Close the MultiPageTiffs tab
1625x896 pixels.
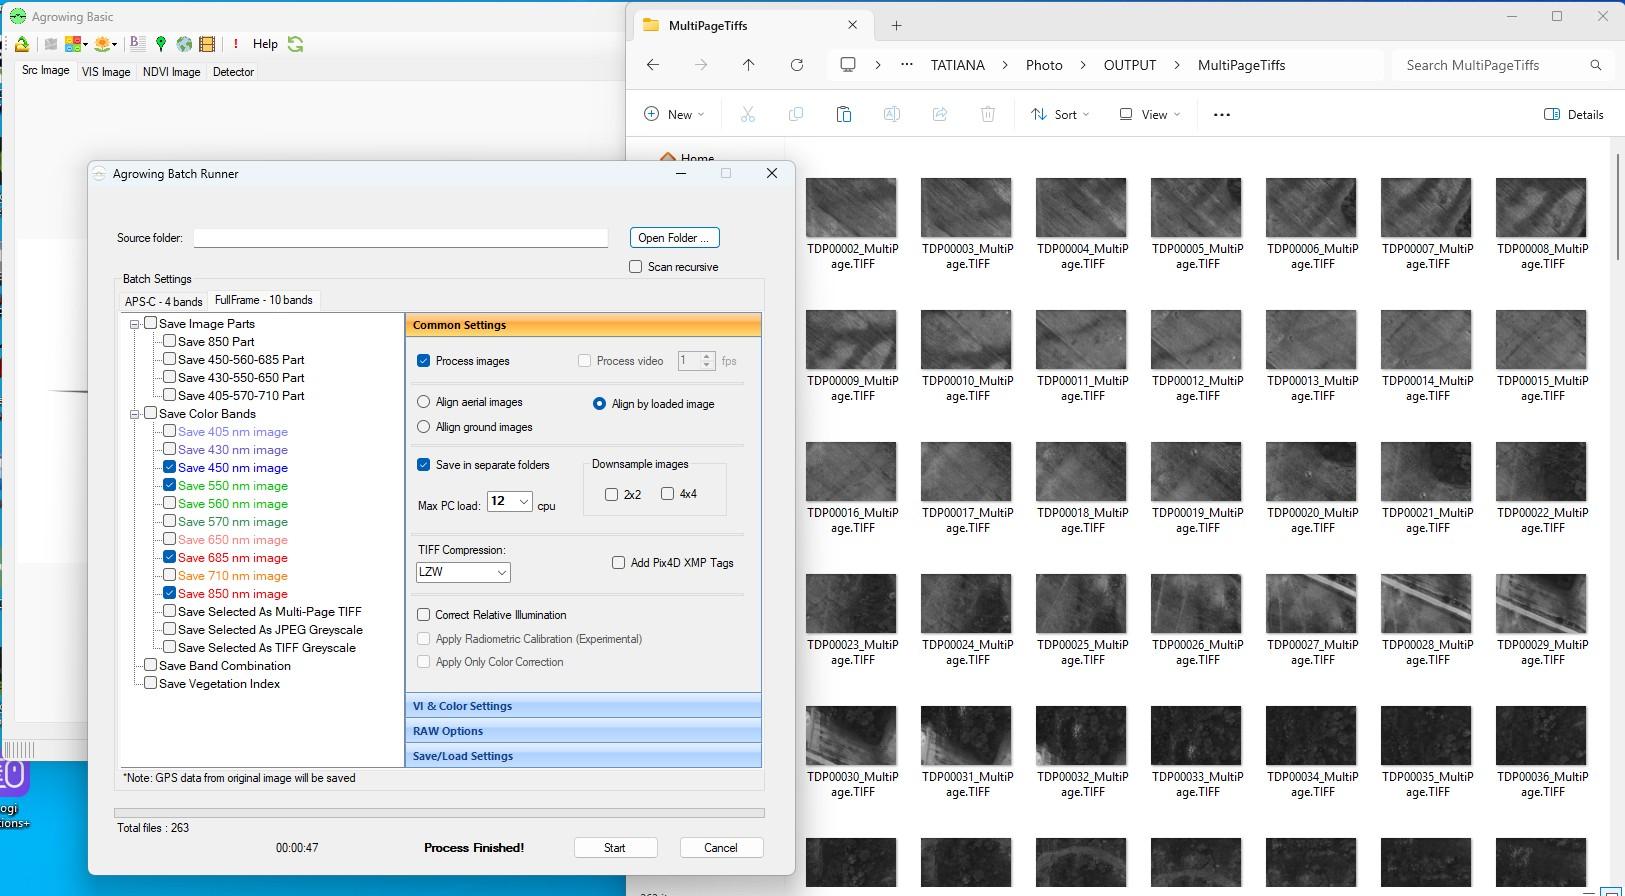click(x=852, y=25)
